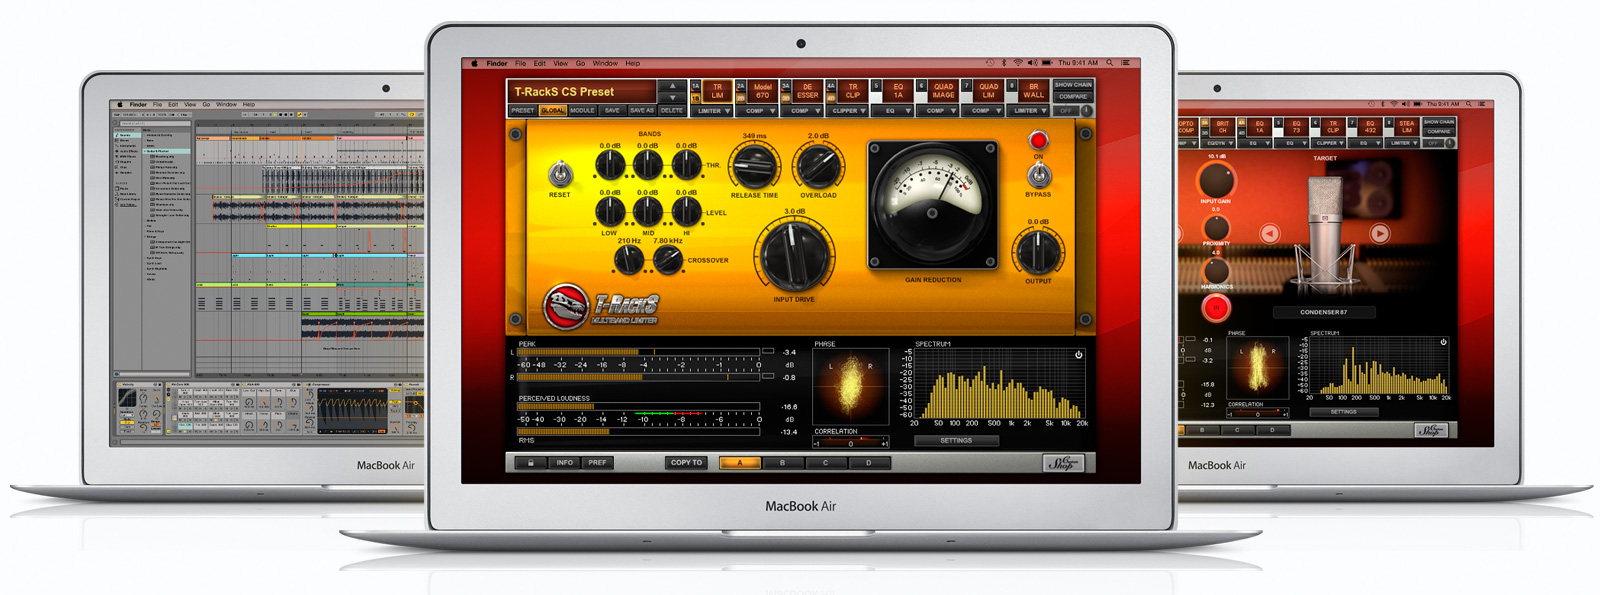Click the COPY TO button
1600x595 pixels.
coord(687,463)
